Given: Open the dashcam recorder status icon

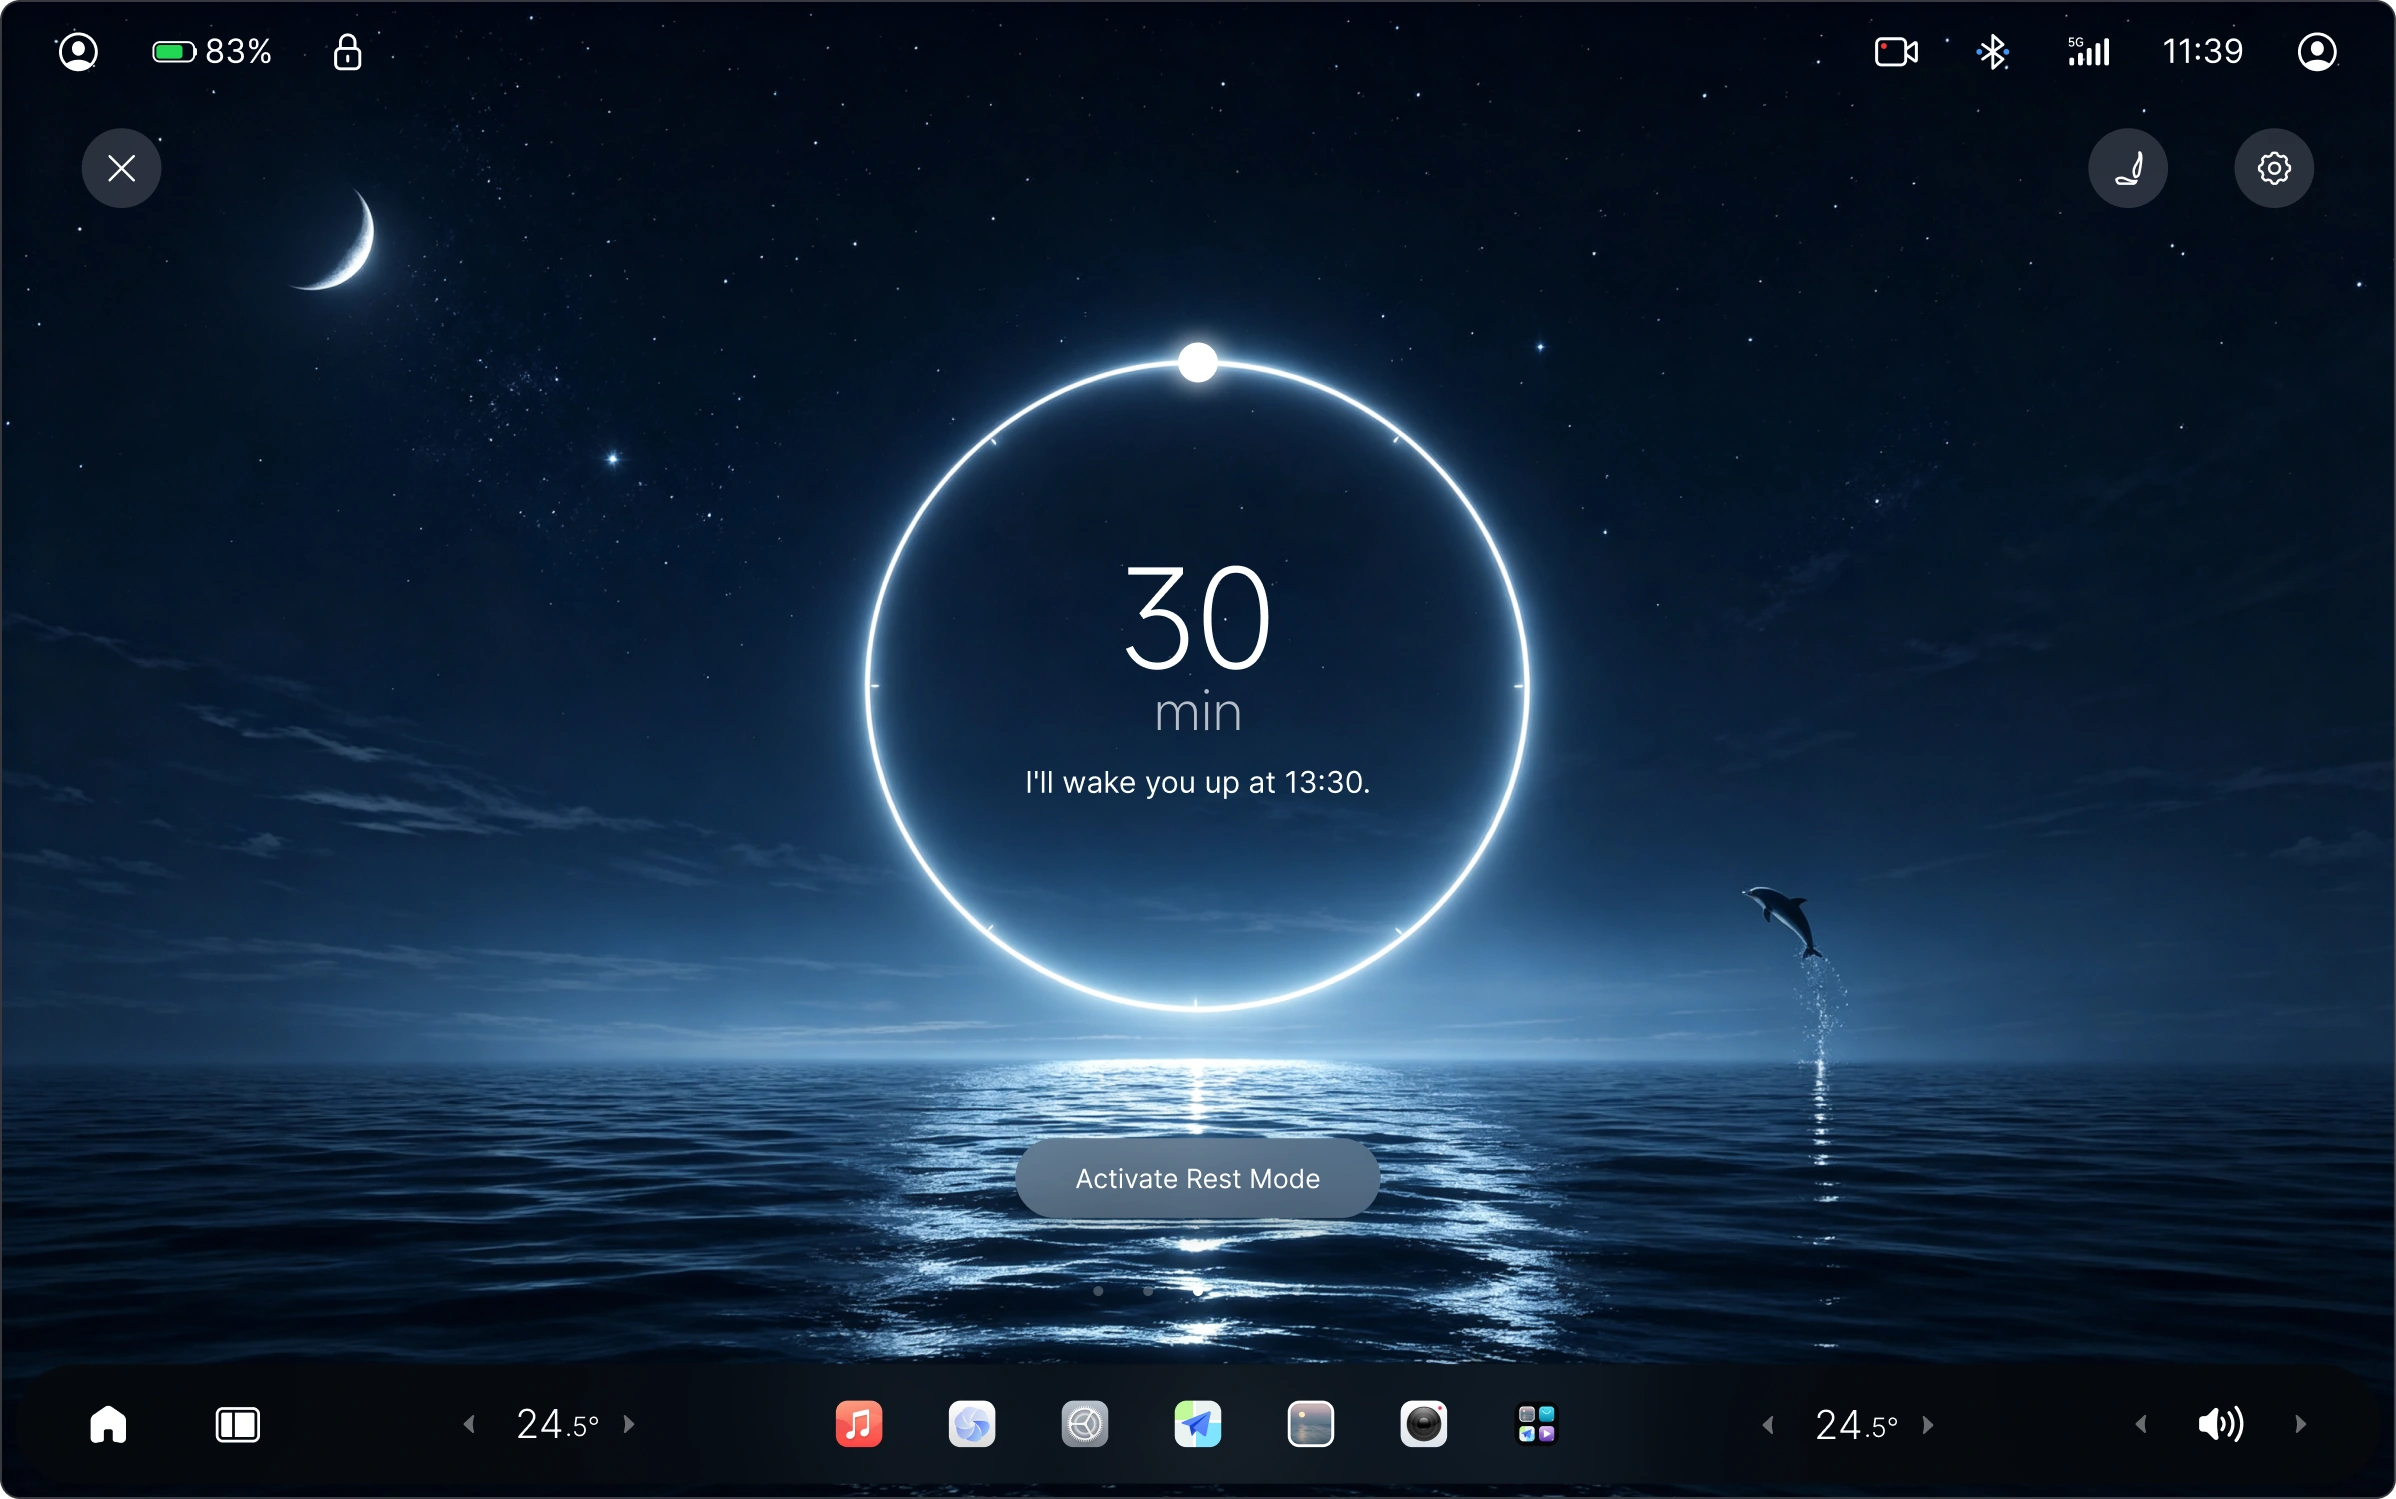Looking at the screenshot, I should coord(1895,51).
